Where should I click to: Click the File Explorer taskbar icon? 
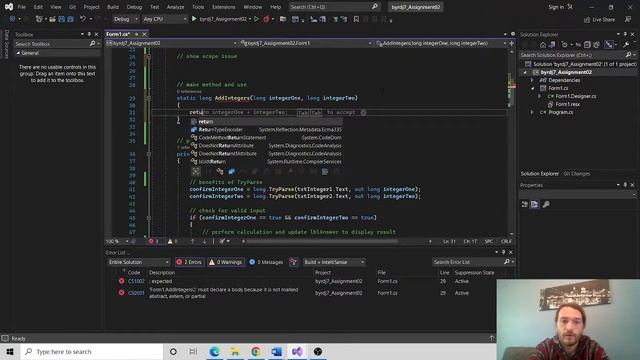[235, 351]
